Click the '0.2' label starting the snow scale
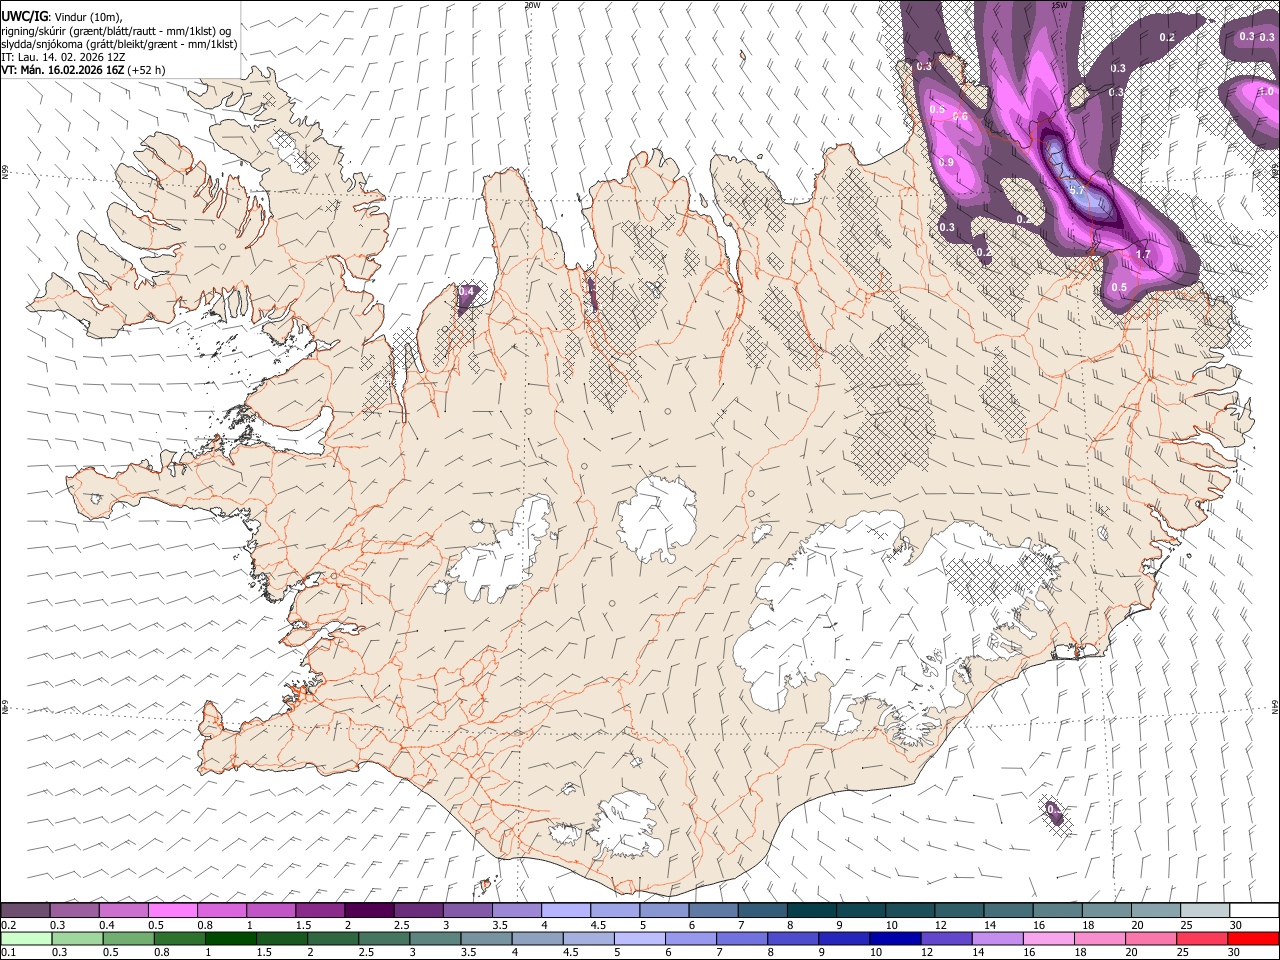Viewport: 1280px width, 960px height. click(8, 925)
